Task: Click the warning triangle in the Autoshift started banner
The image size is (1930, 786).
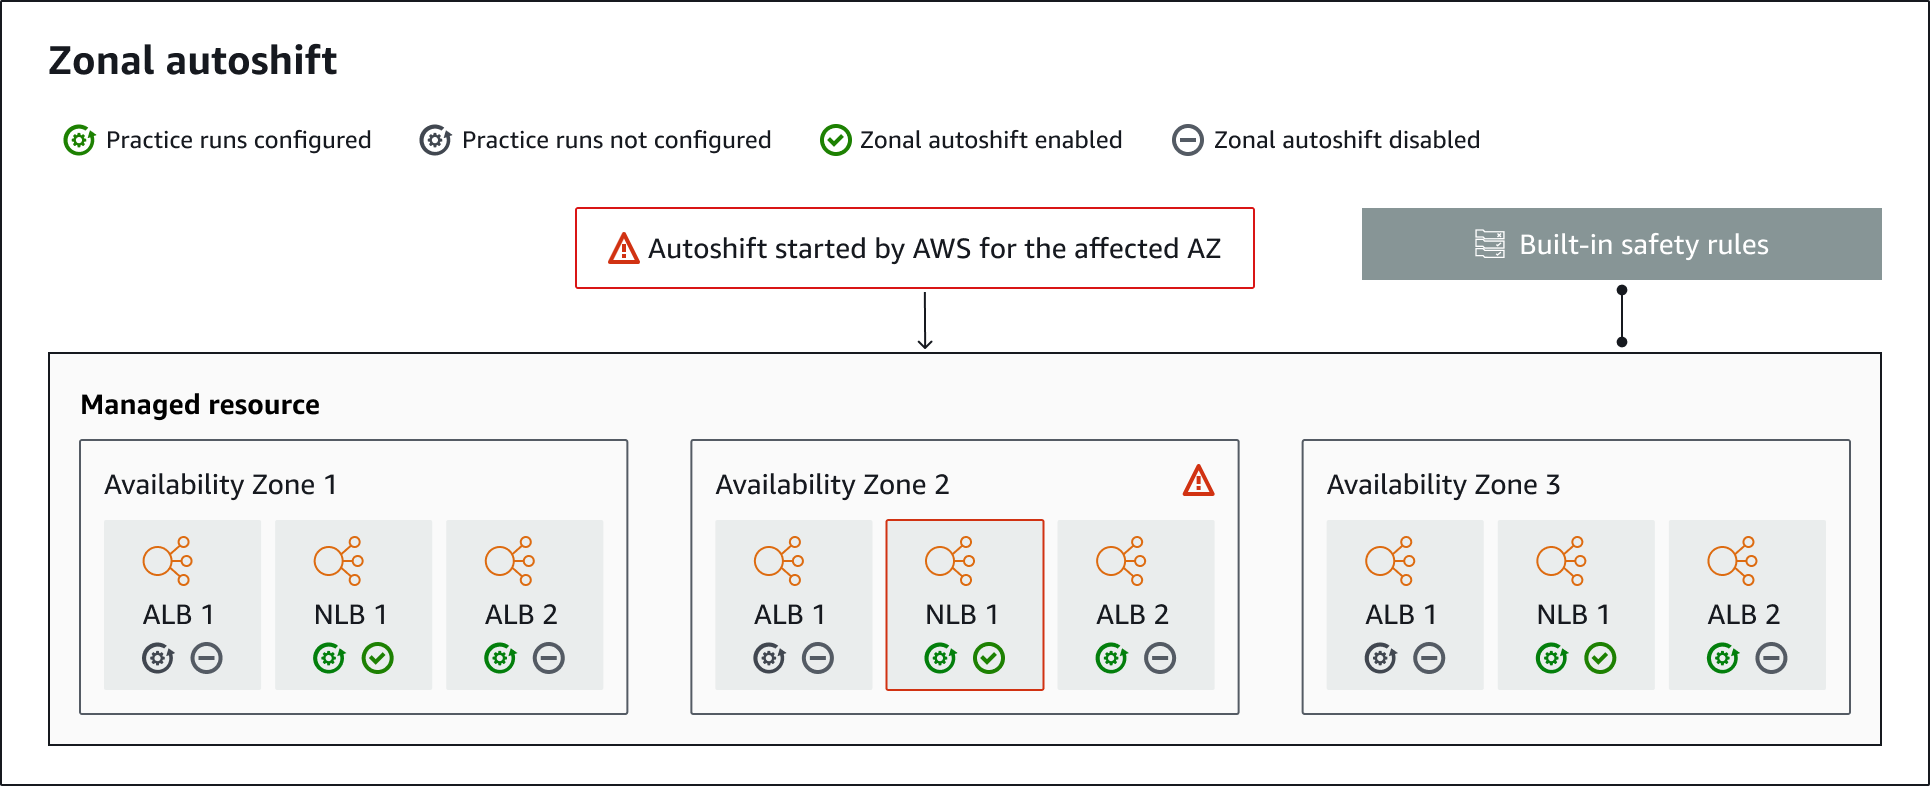Action: [x=623, y=248]
